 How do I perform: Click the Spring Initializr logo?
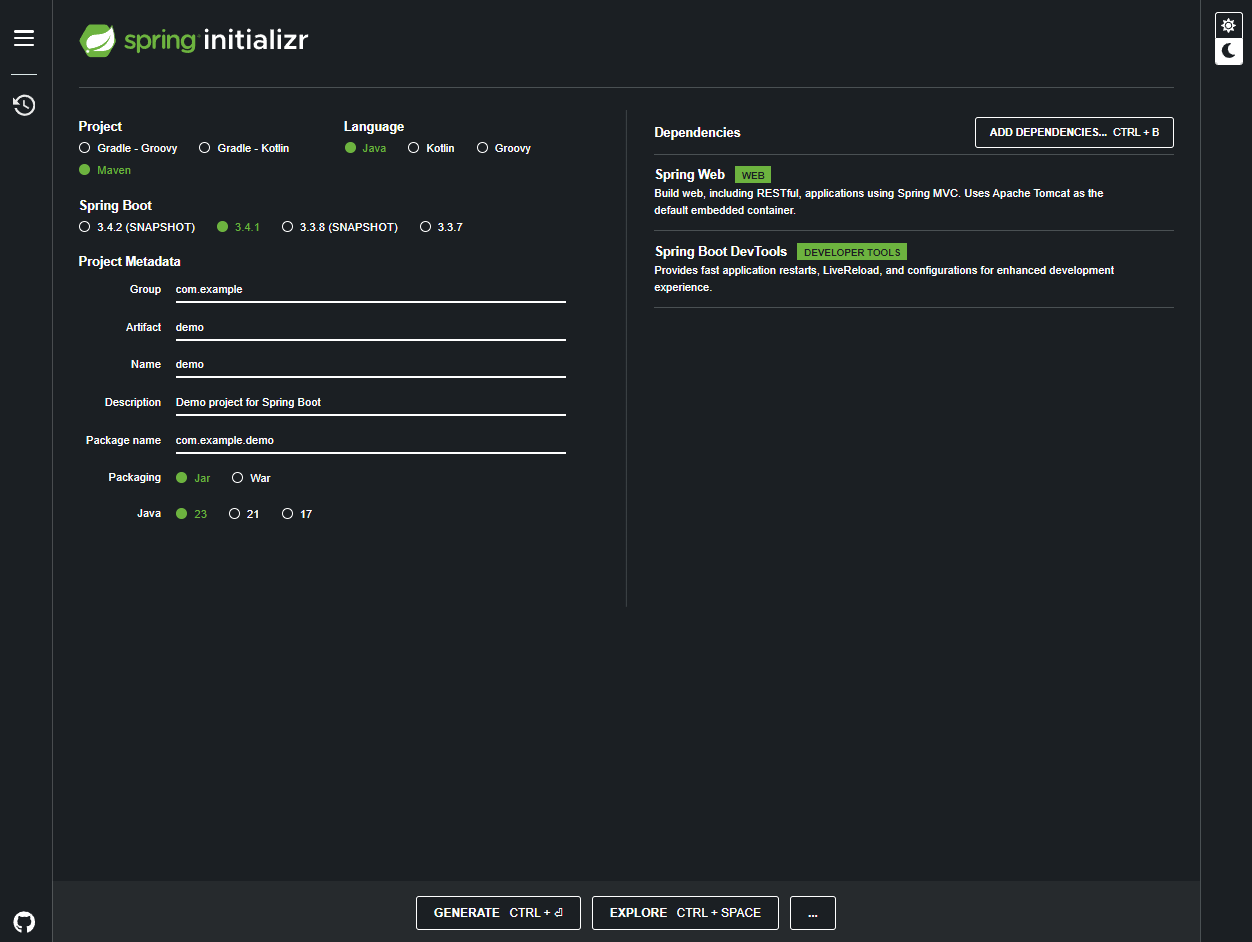coord(194,40)
